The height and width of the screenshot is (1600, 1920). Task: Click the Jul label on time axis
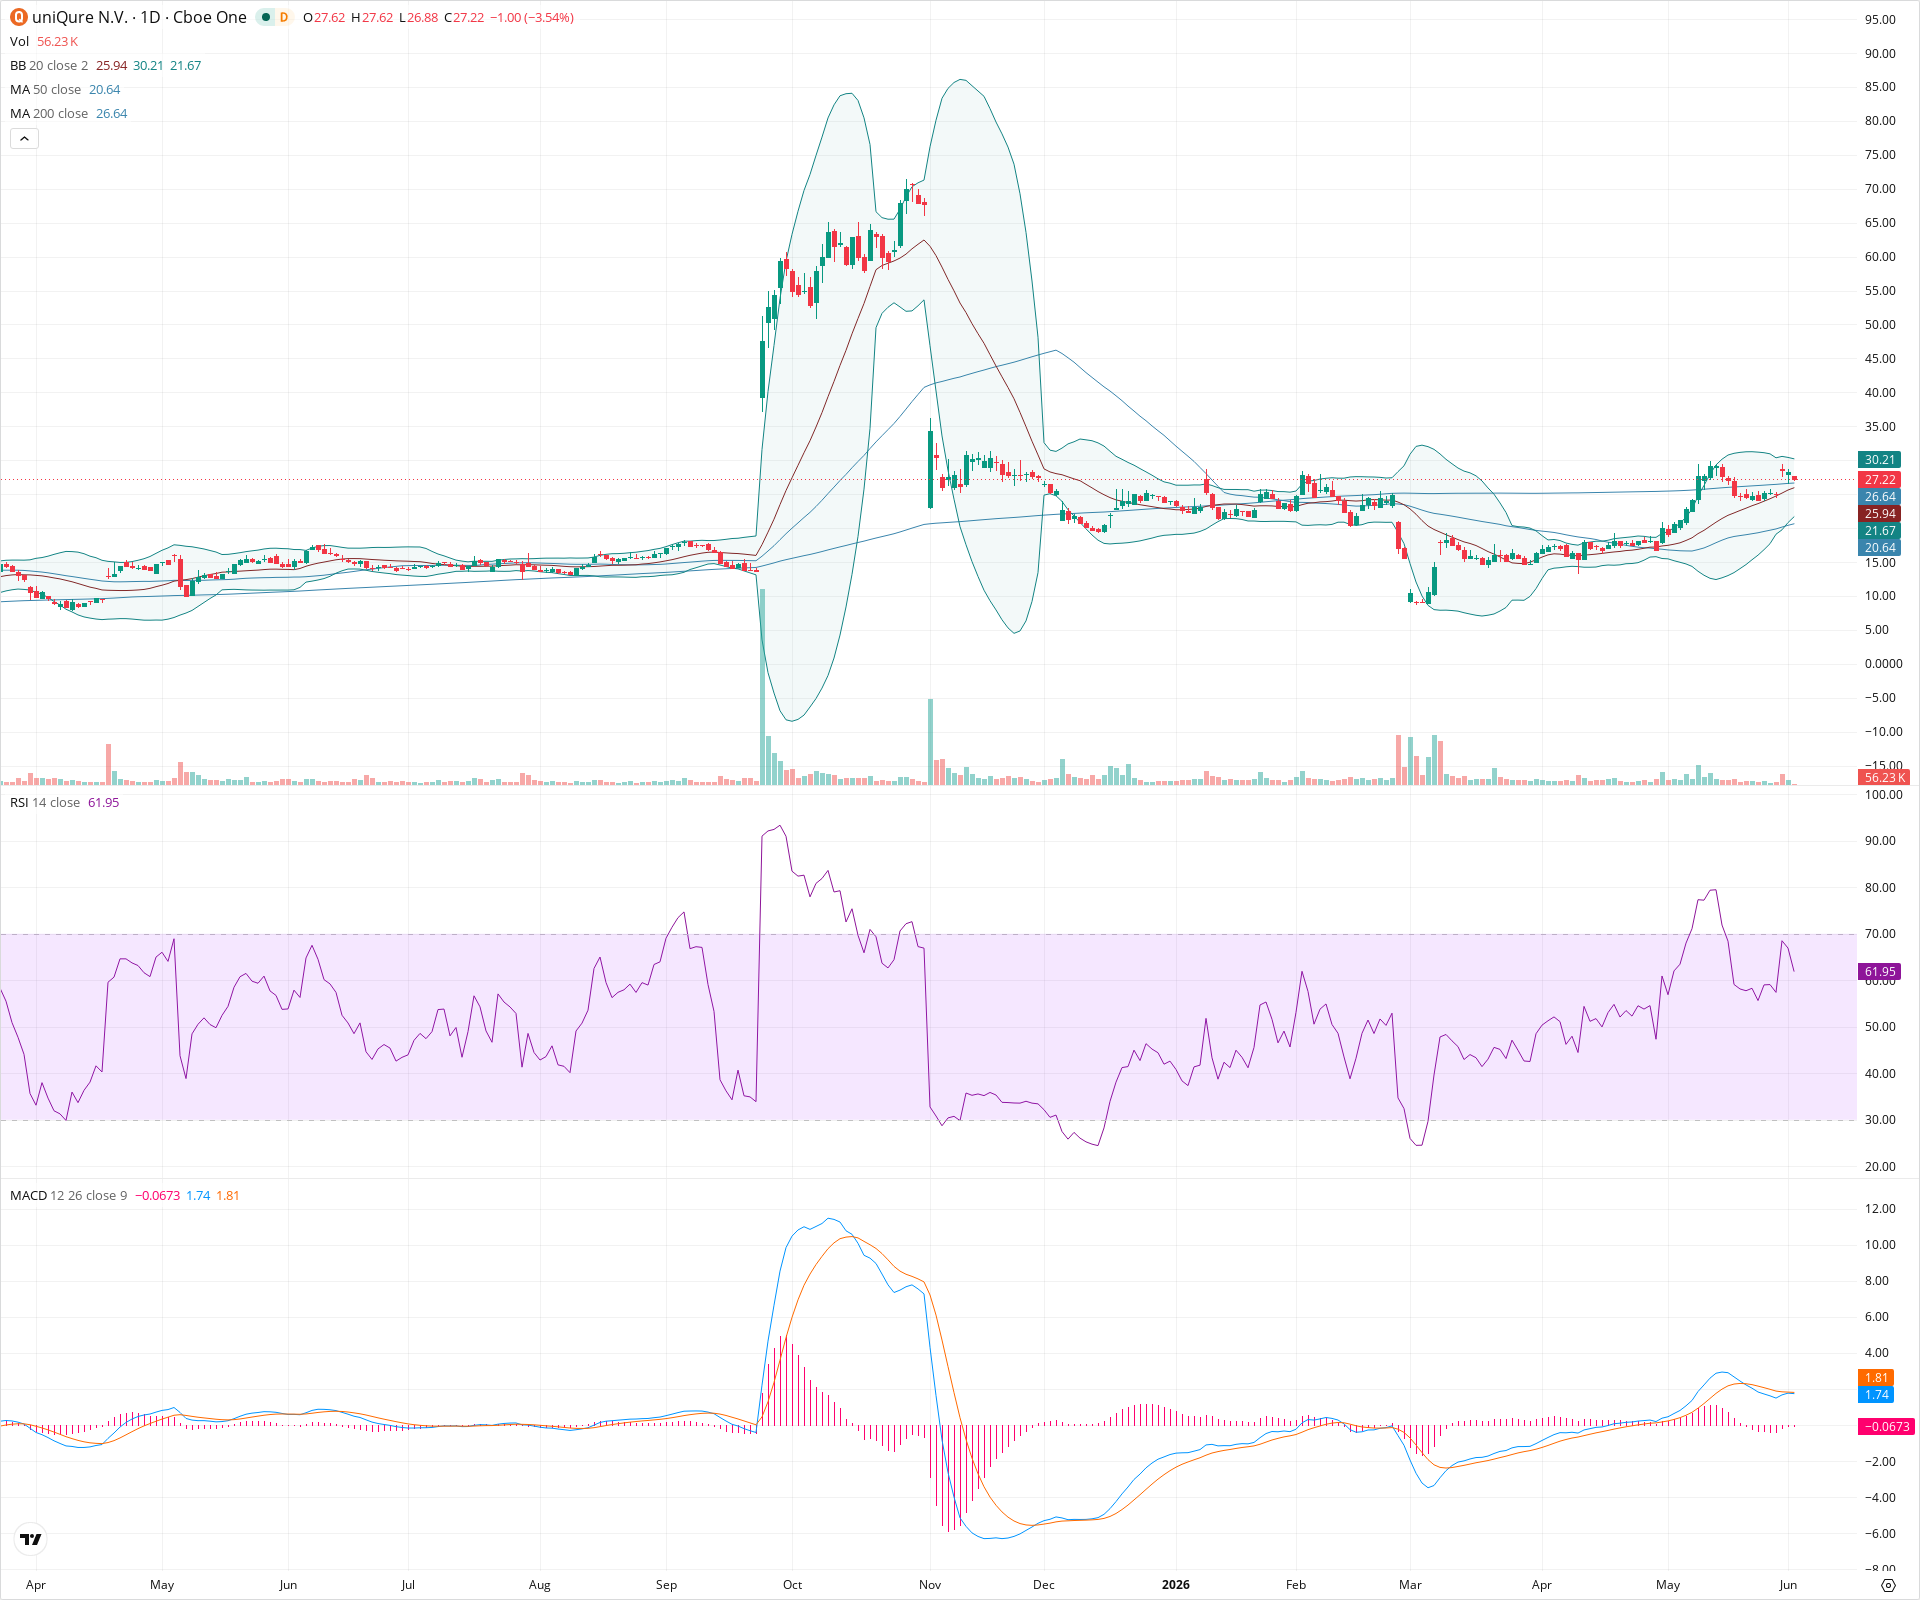(408, 1585)
